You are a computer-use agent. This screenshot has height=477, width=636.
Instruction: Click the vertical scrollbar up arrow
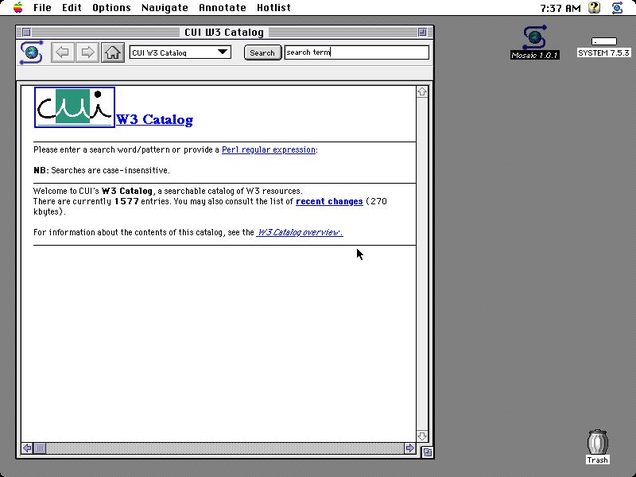(x=422, y=92)
